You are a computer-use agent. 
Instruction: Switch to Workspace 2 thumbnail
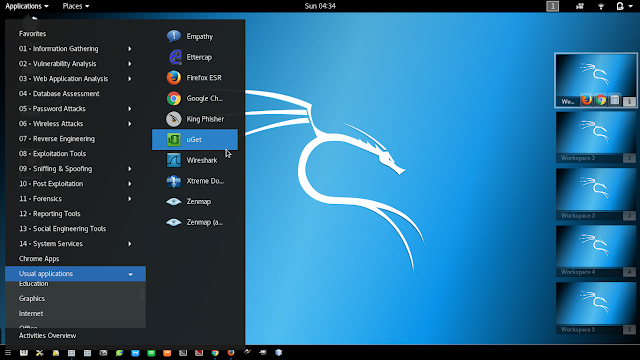click(596, 137)
